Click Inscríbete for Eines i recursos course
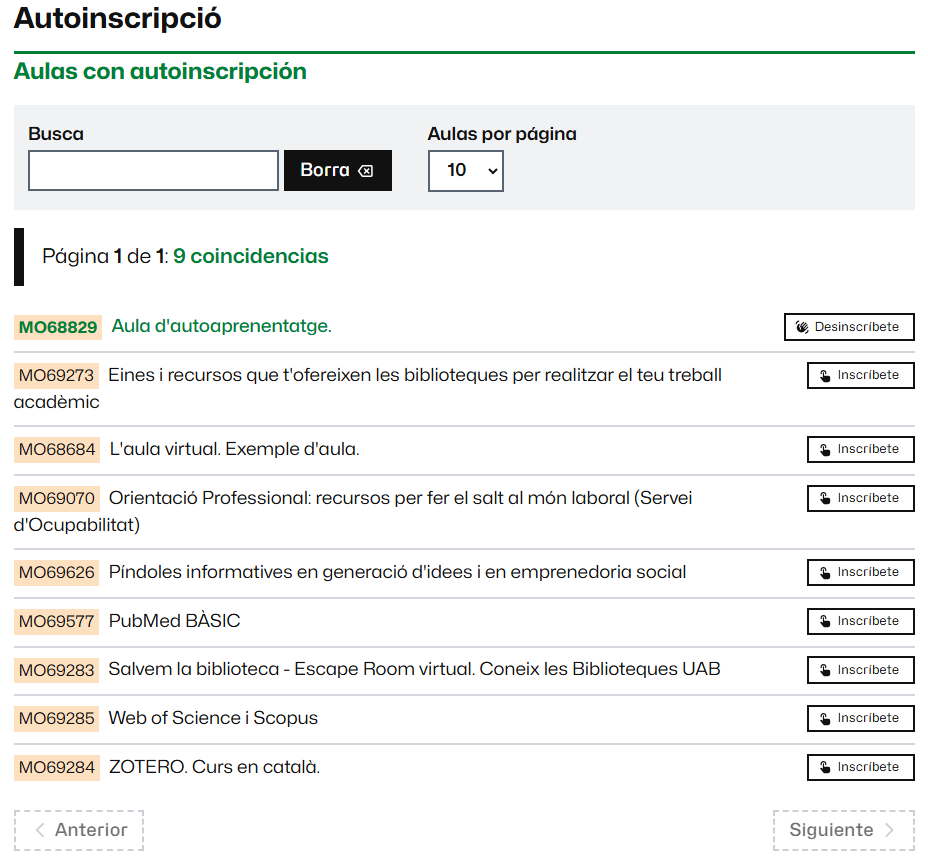Screen dimensions: 928x859 pyautogui.click(x=861, y=375)
